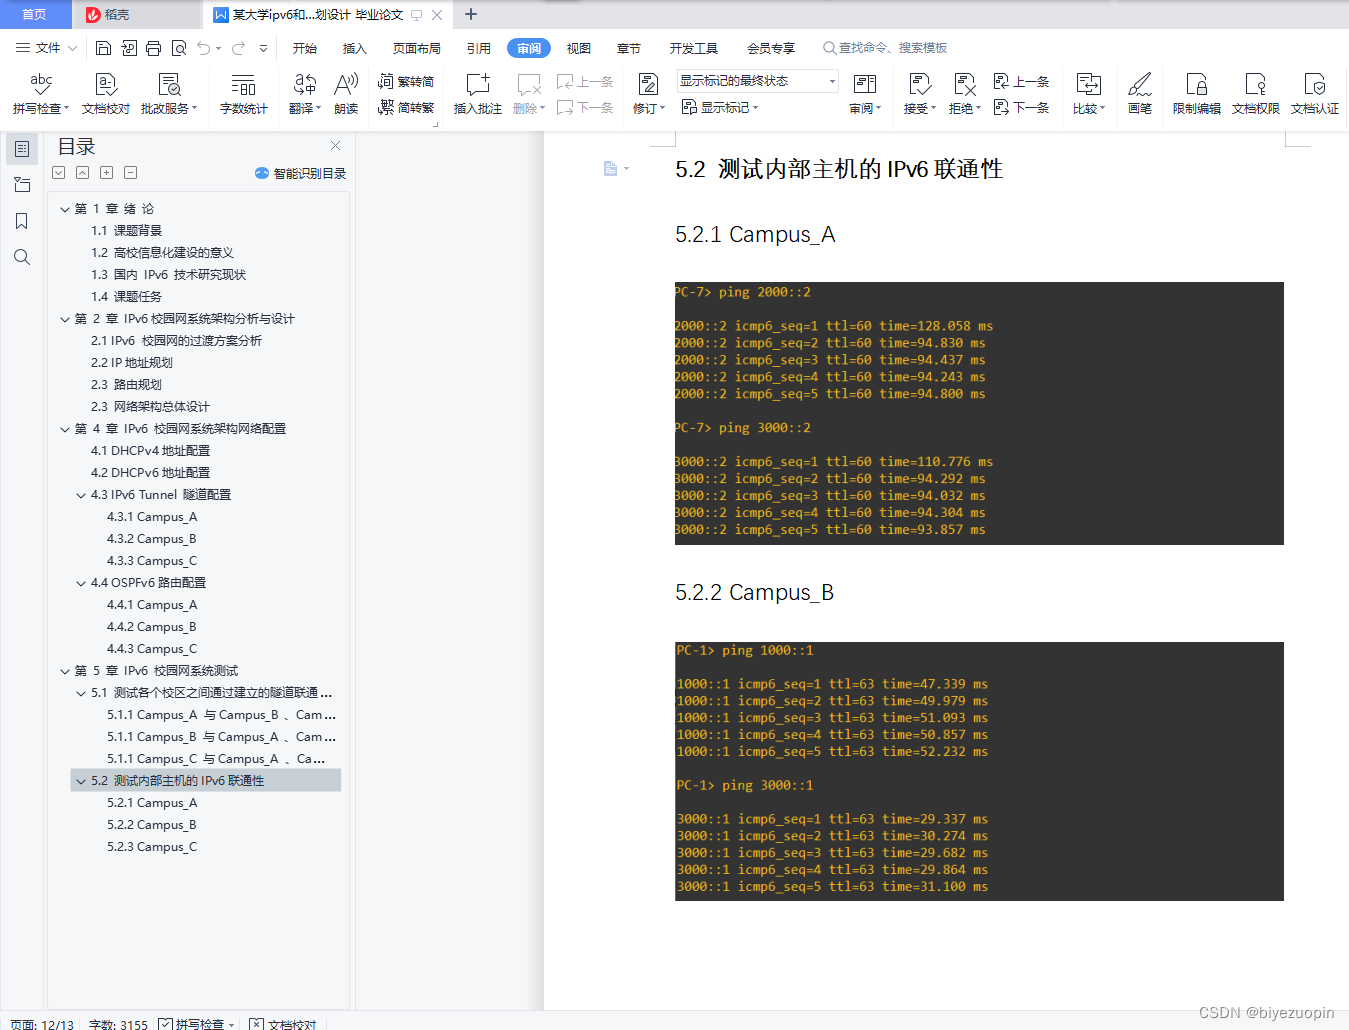
Task: Open Print Preview icon
Action: pyautogui.click(x=179, y=48)
